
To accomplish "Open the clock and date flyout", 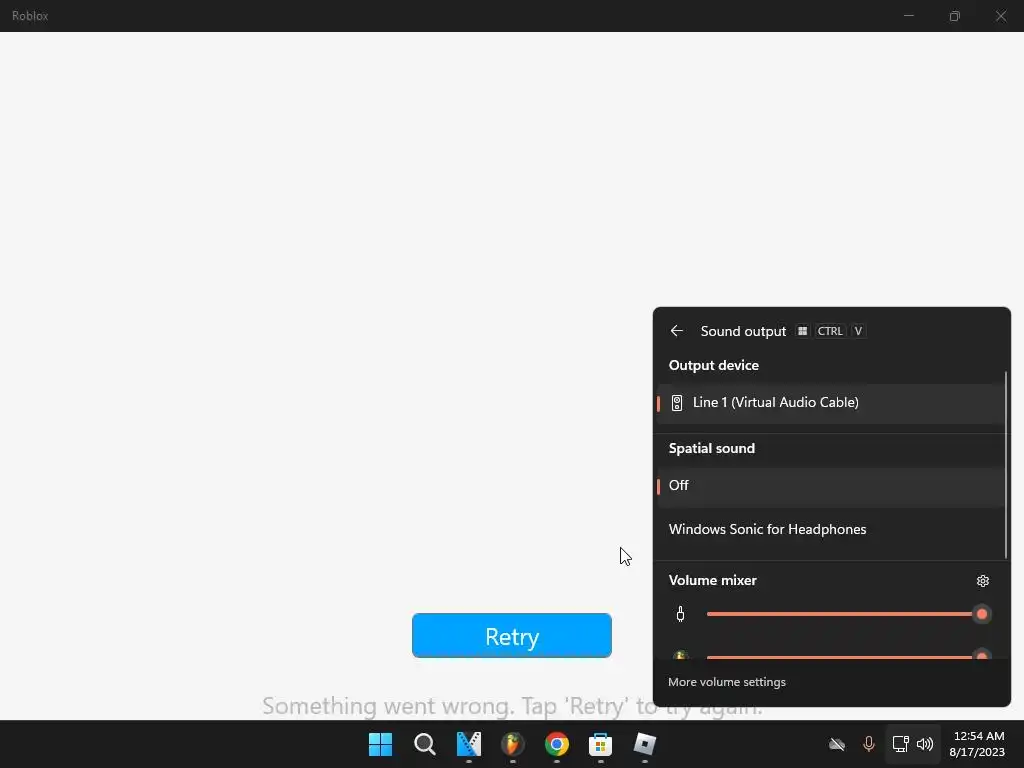I will click(978, 744).
